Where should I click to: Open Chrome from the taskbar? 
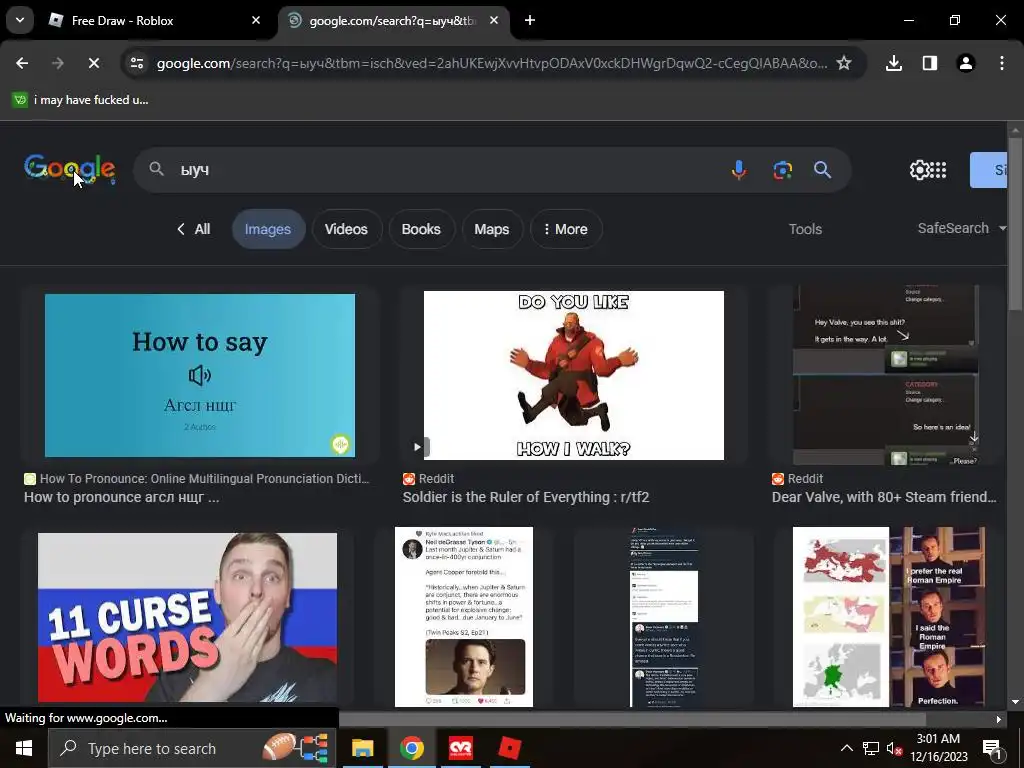click(411, 748)
